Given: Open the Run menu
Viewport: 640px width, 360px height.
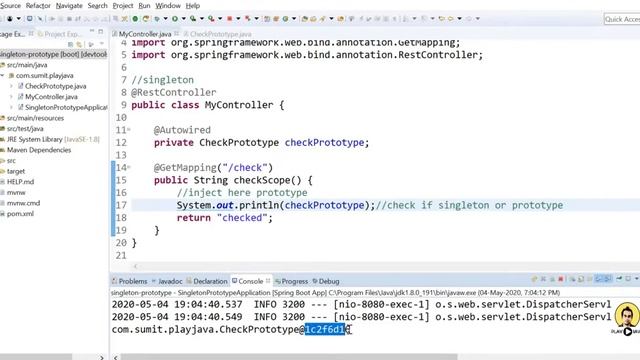Looking at the screenshot, I should pos(144,6).
